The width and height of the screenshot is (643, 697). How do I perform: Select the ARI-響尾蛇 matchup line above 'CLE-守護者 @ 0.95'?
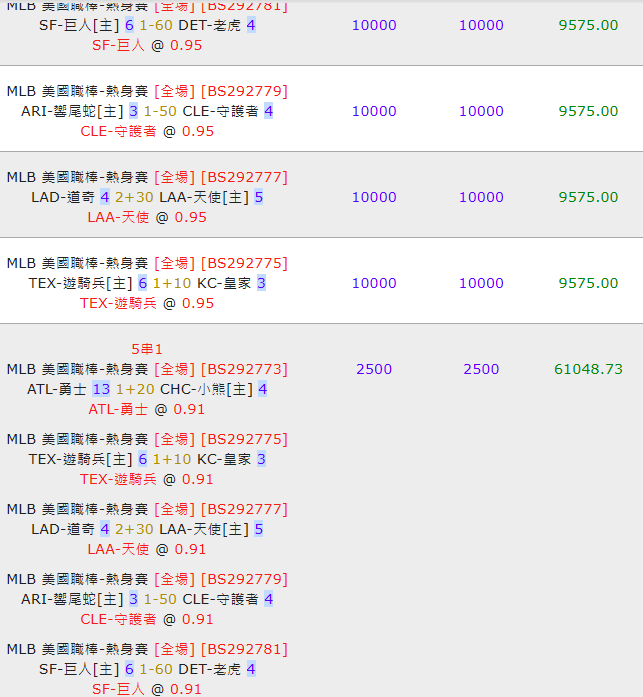[147, 111]
